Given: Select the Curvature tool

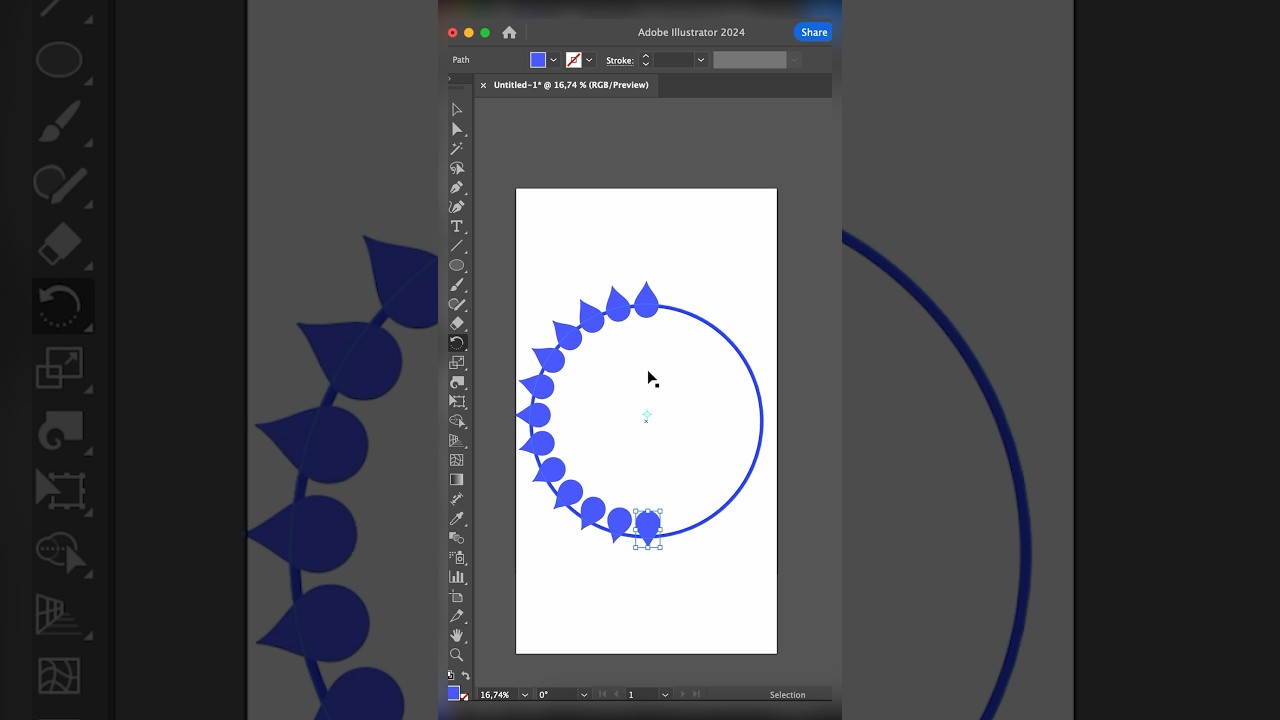Looking at the screenshot, I should pos(457,207).
